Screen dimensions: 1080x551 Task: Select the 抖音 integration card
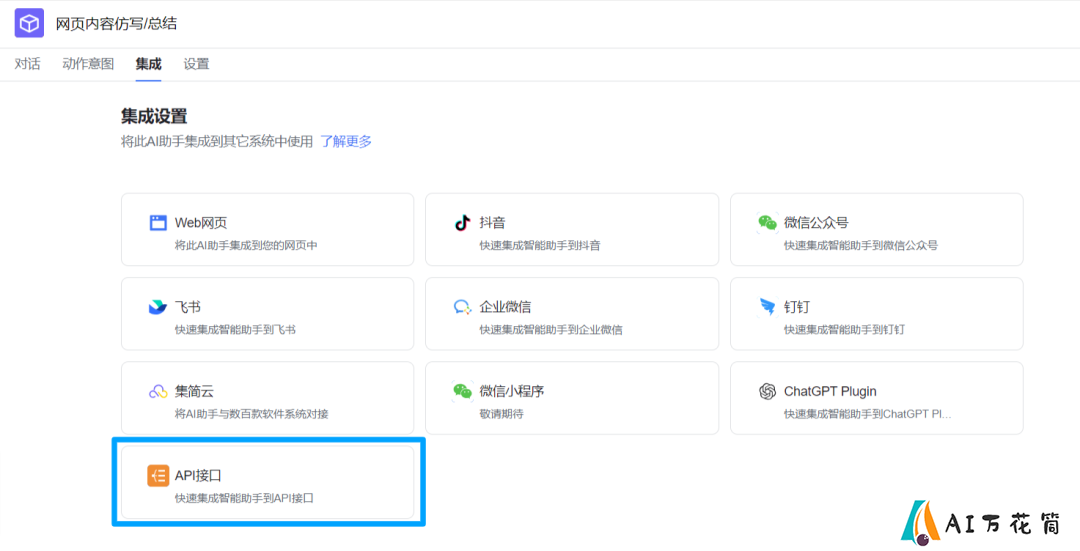pos(572,229)
